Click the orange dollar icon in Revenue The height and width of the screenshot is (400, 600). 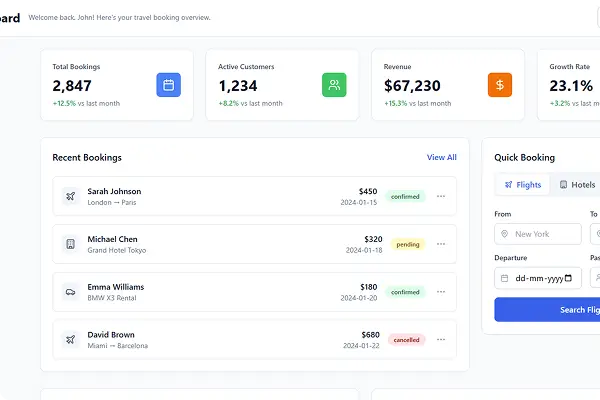click(500, 85)
